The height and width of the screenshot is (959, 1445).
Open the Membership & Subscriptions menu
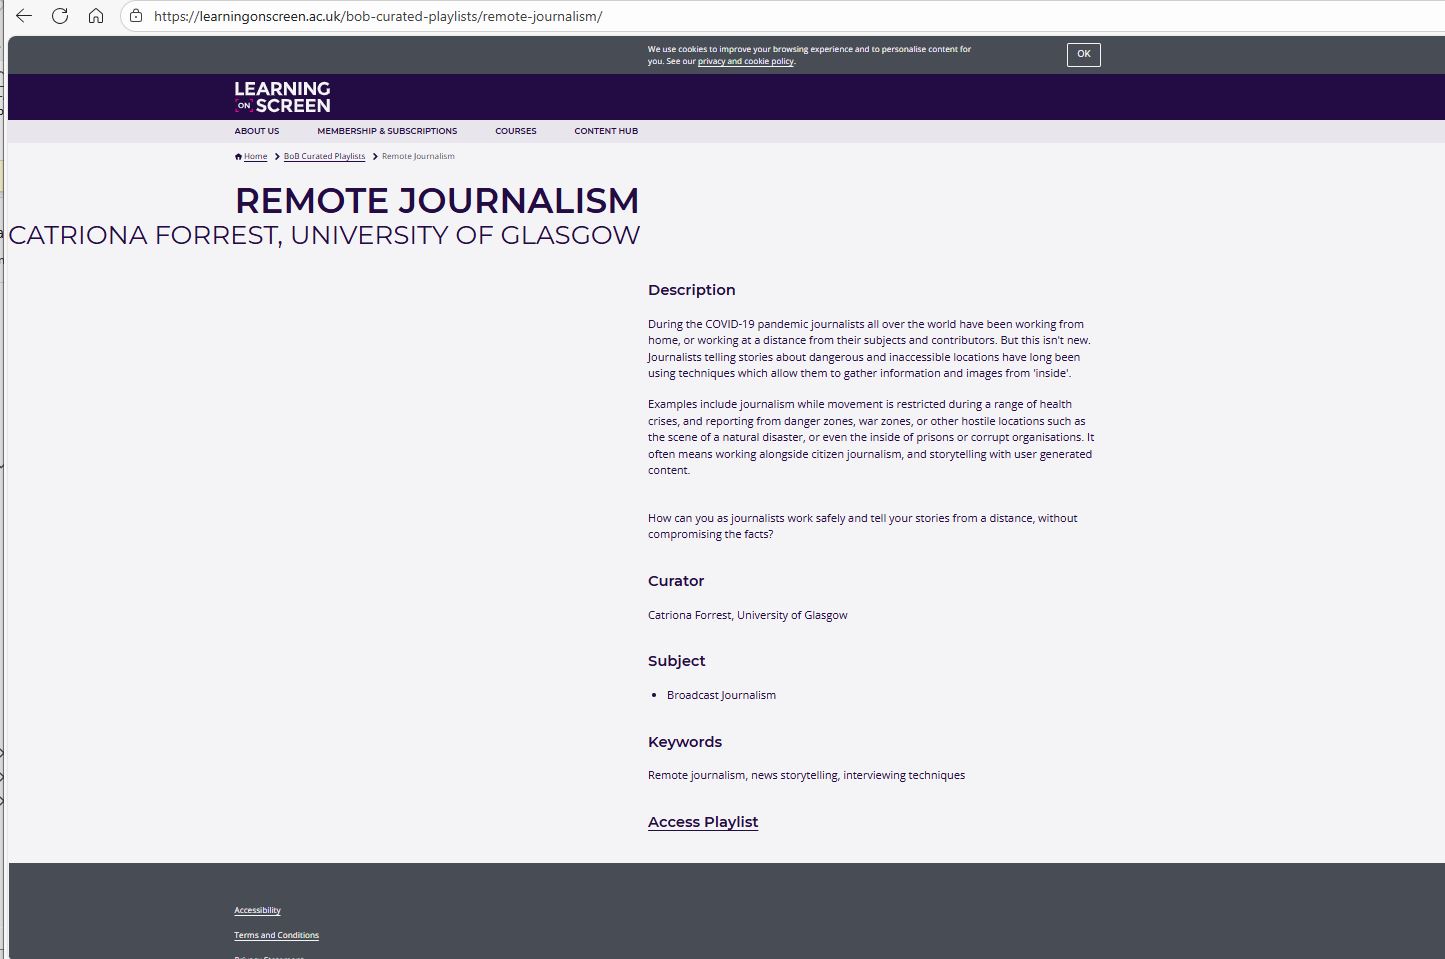coord(387,131)
